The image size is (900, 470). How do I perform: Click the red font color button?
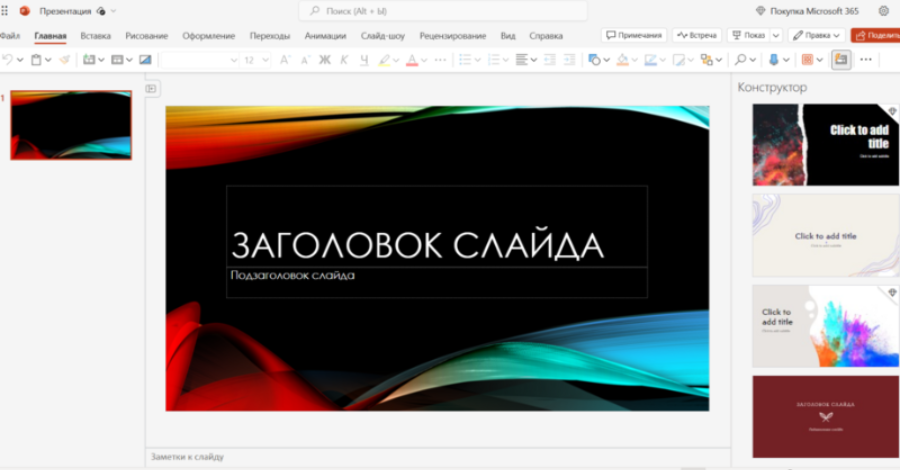(411, 60)
